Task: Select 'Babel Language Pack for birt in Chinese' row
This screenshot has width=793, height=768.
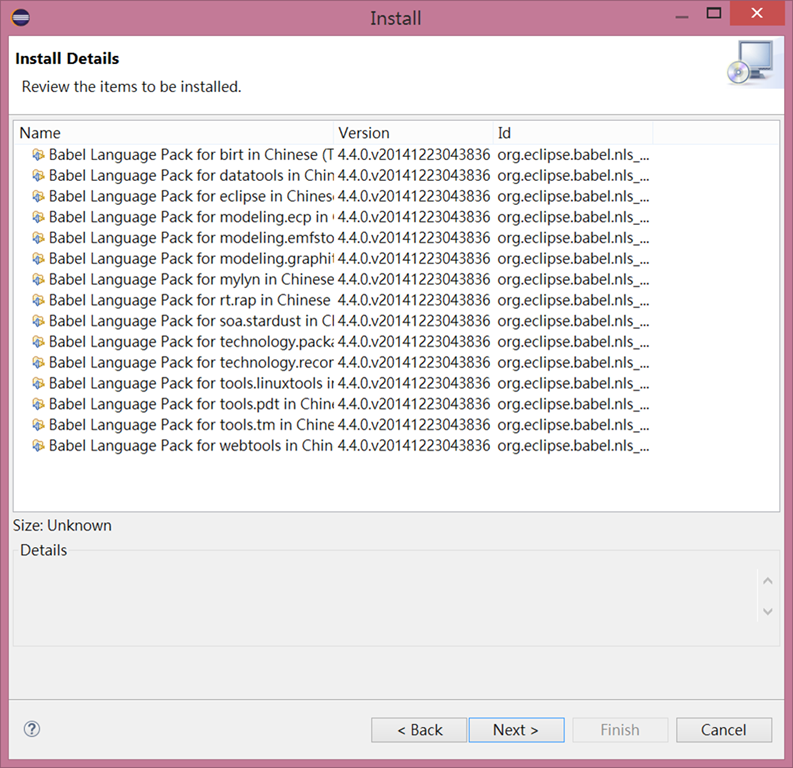Action: tap(192, 155)
